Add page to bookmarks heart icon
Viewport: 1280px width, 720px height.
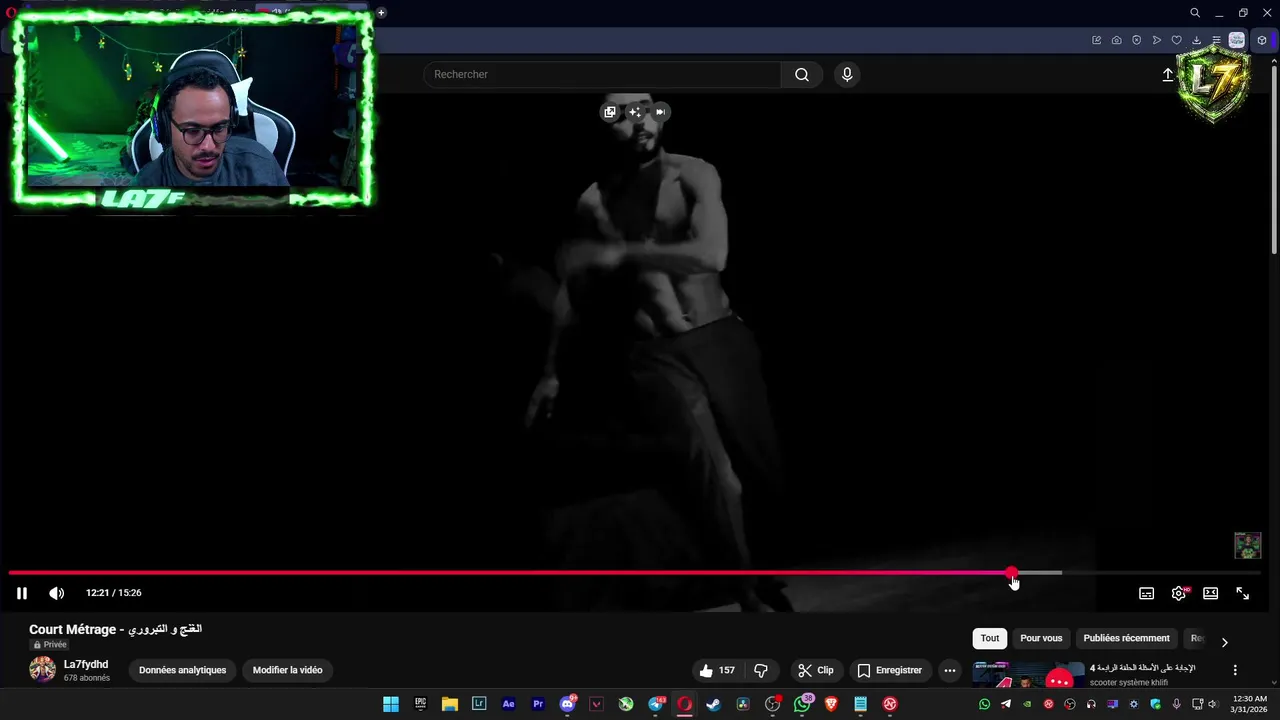click(1177, 40)
